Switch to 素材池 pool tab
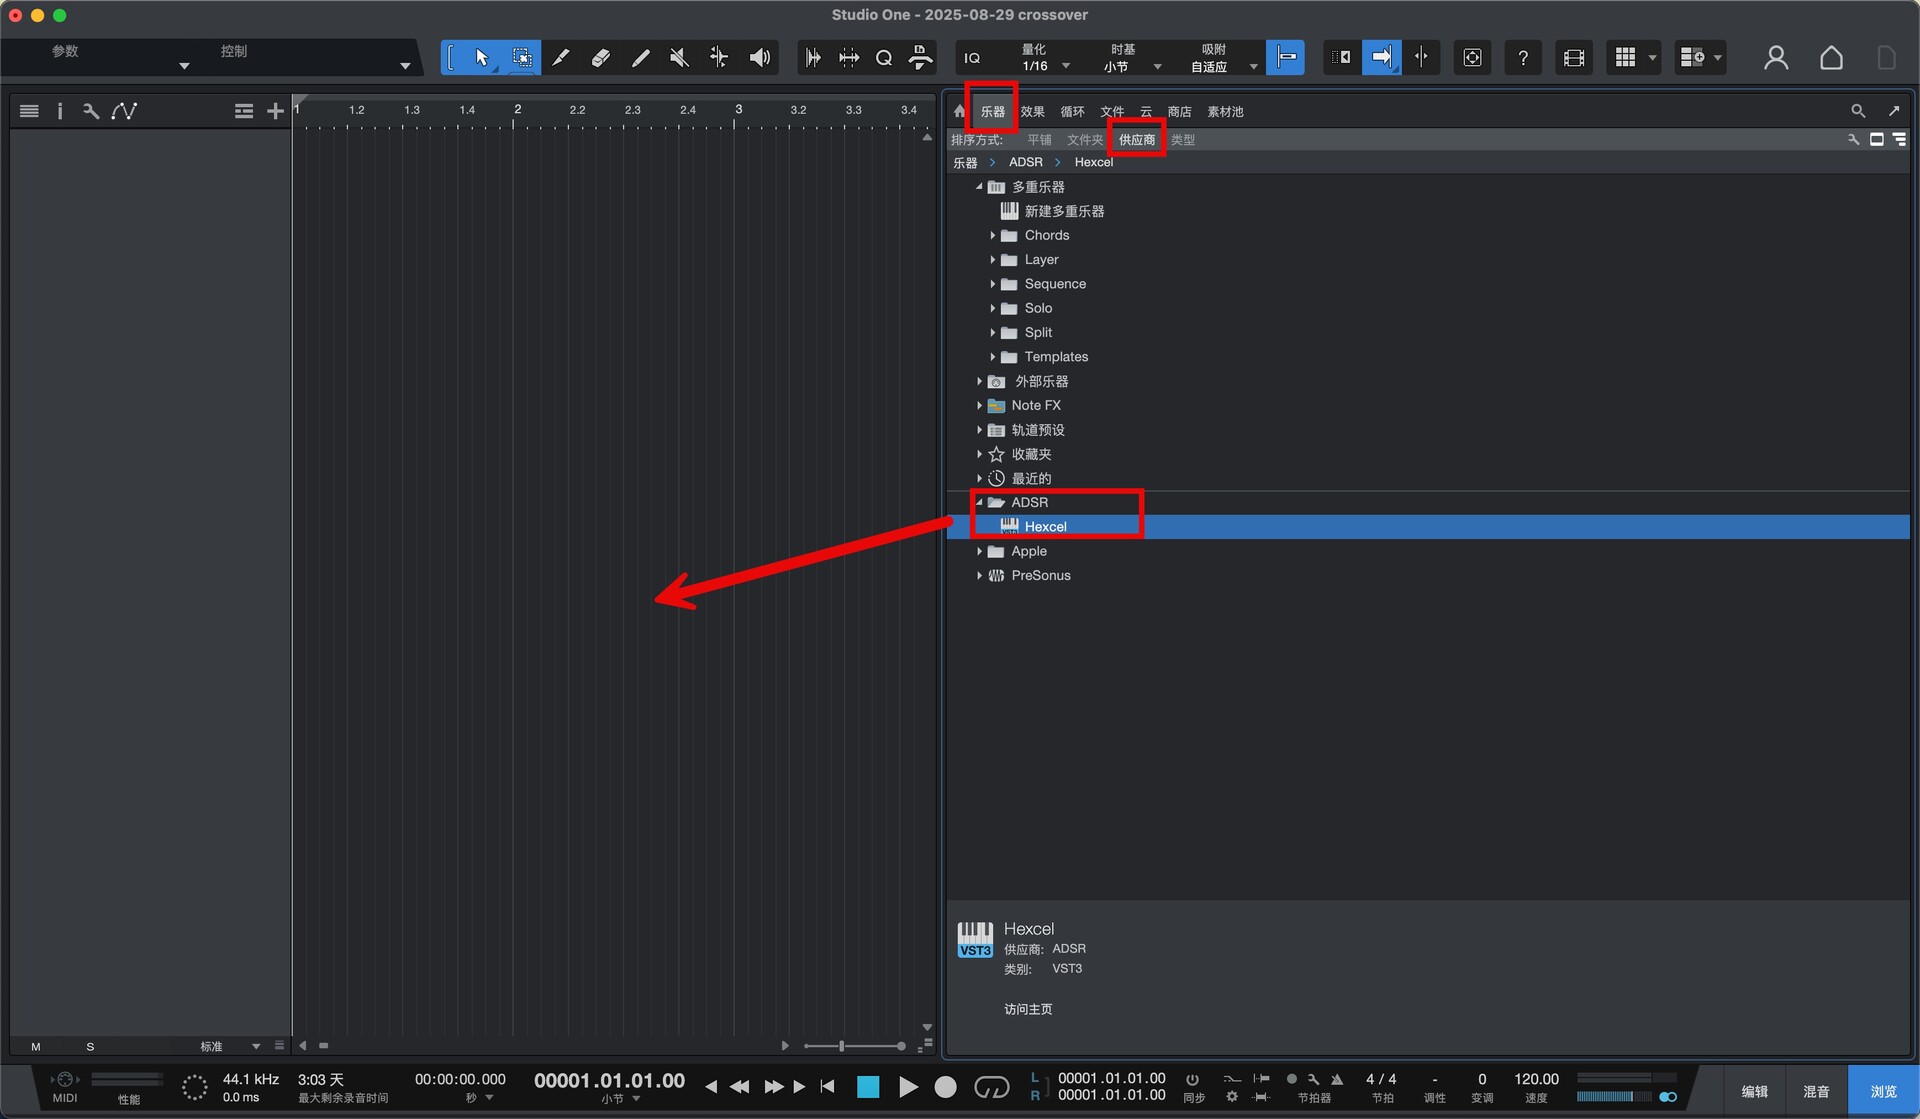 coord(1225,112)
